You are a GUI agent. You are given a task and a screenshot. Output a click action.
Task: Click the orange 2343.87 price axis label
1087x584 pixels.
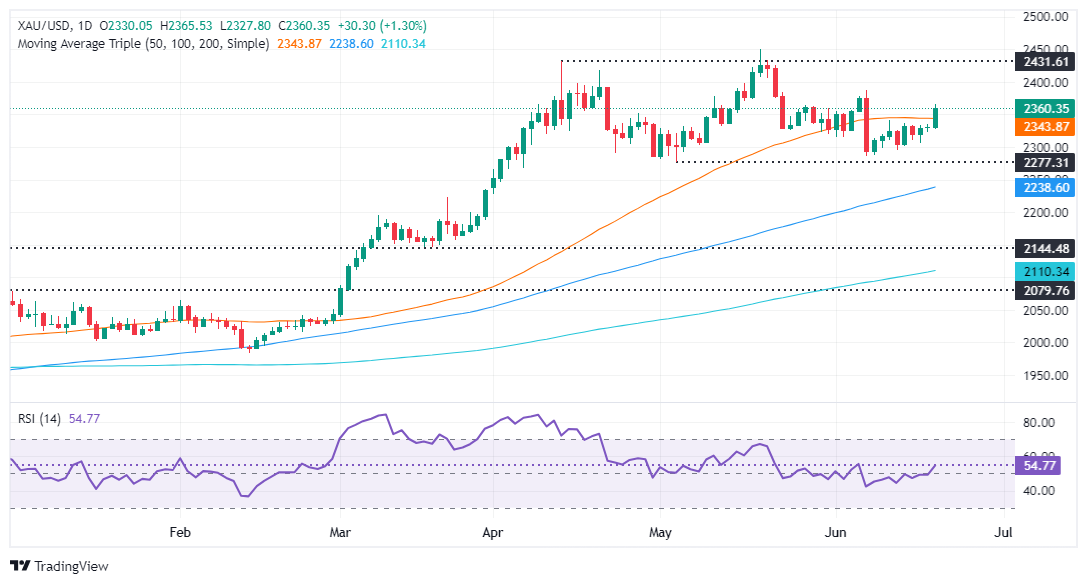tap(1045, 127)
